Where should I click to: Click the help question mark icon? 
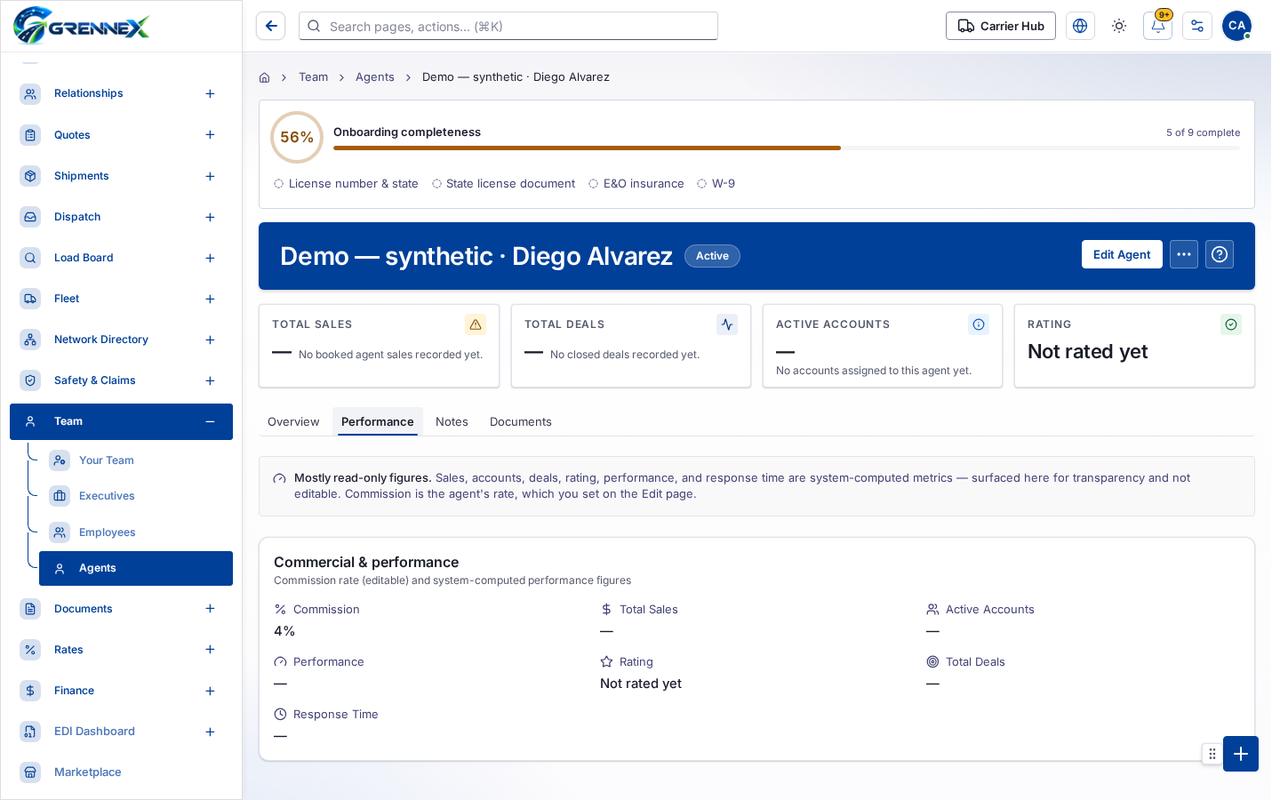pos(1219,254)
